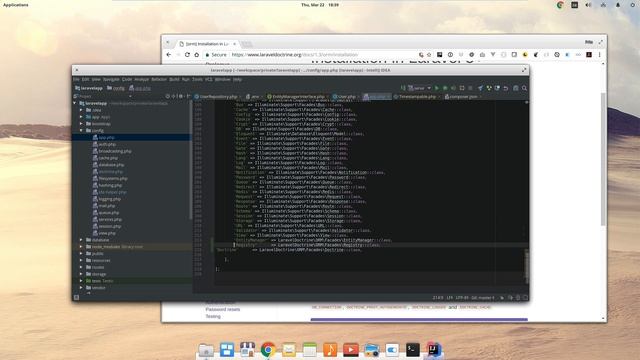Viewport: 640px width, 360px height.
Task: Click the Testing link in Chrome sidebar
Action: (213, 316)
